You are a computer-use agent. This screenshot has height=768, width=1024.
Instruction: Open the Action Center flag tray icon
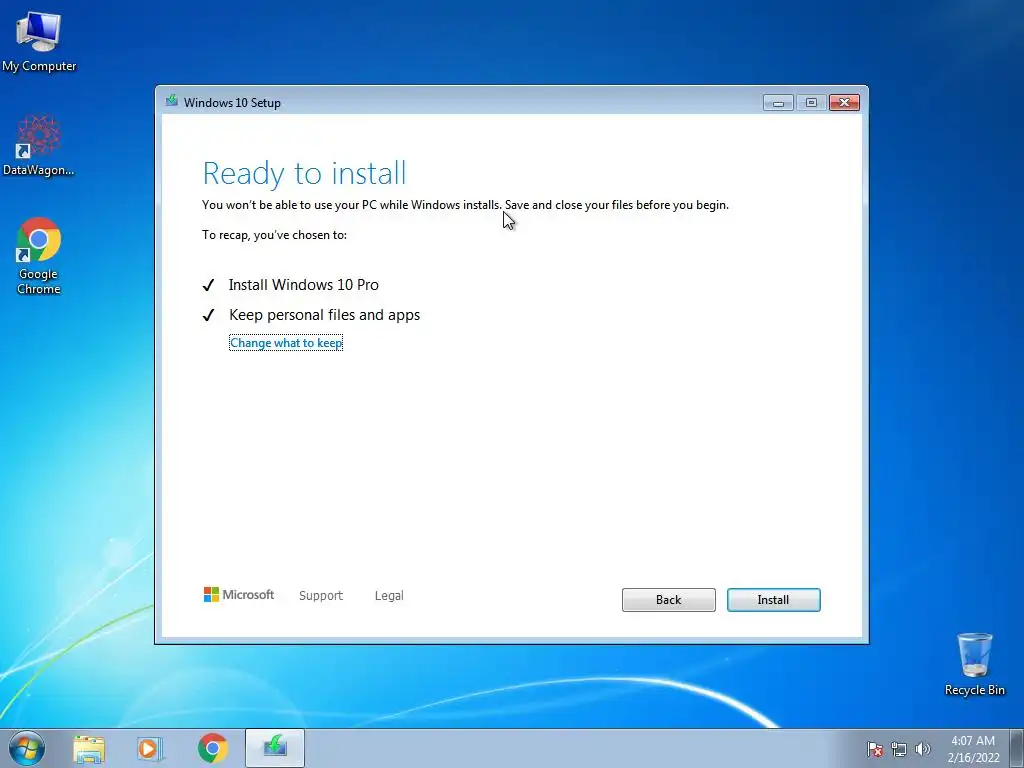[875, 749]
